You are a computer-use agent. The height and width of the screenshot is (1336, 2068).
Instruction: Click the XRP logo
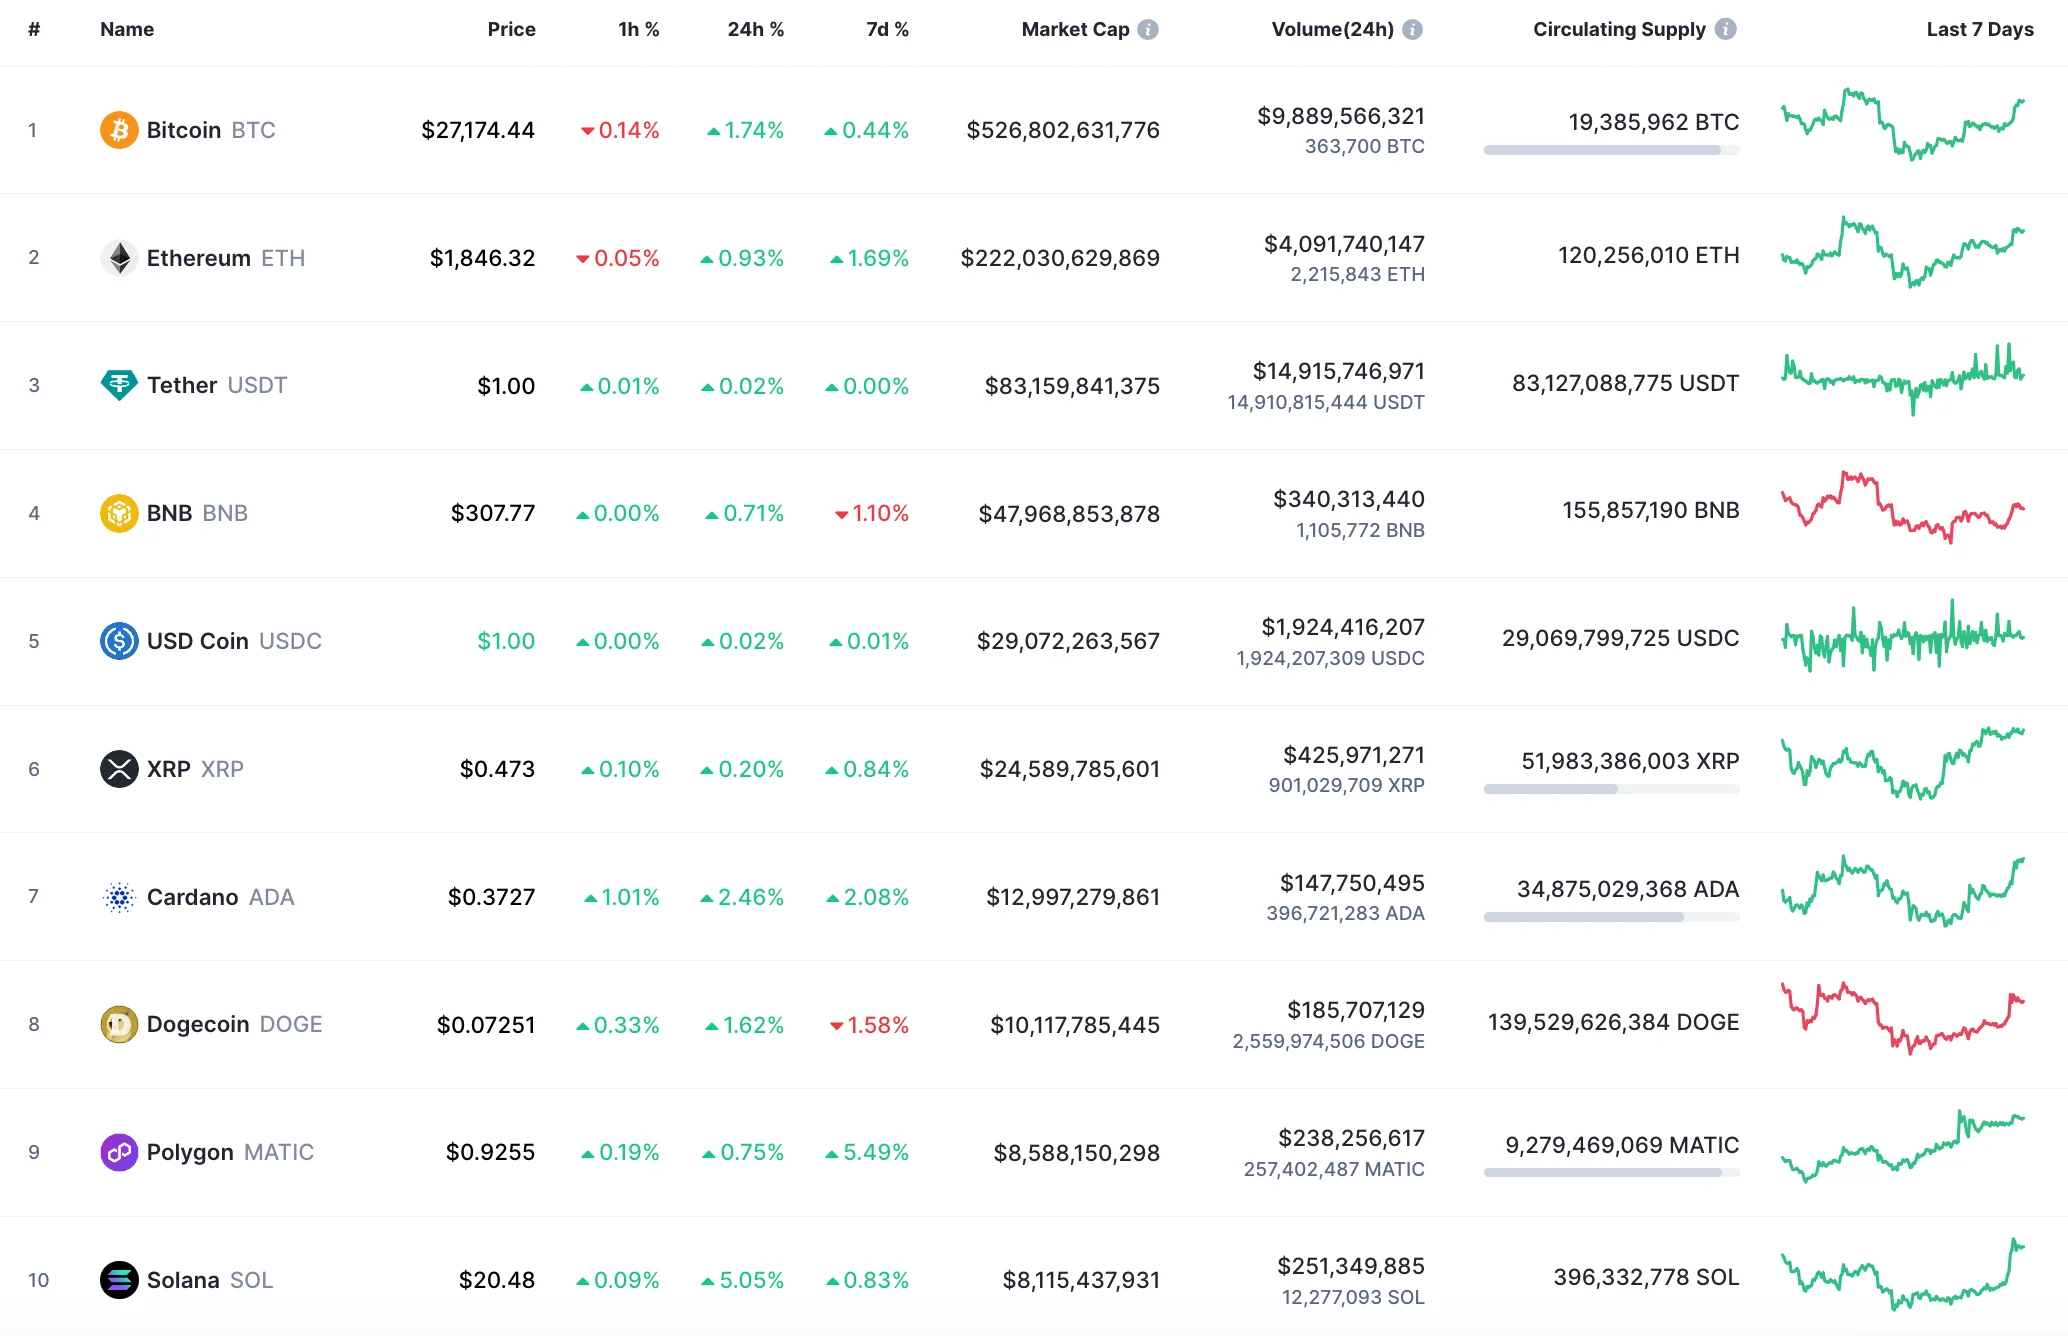pyautogui.click(x=119, y=769)
